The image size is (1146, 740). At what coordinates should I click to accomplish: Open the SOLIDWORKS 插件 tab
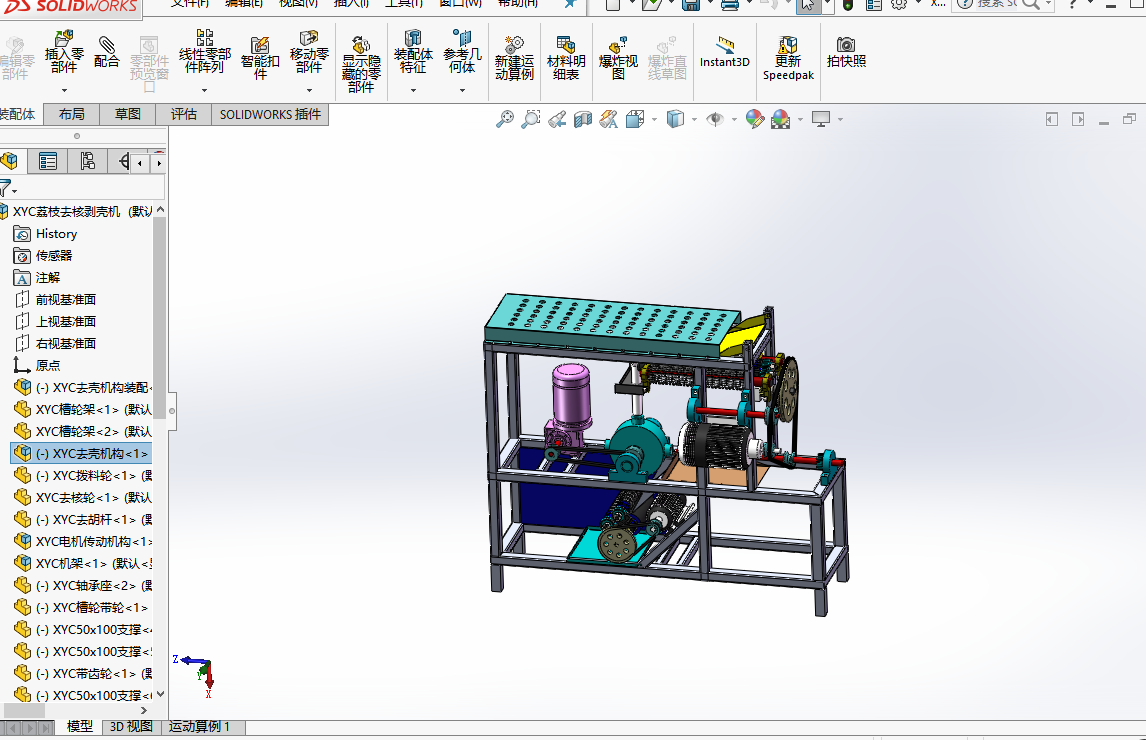270,115
